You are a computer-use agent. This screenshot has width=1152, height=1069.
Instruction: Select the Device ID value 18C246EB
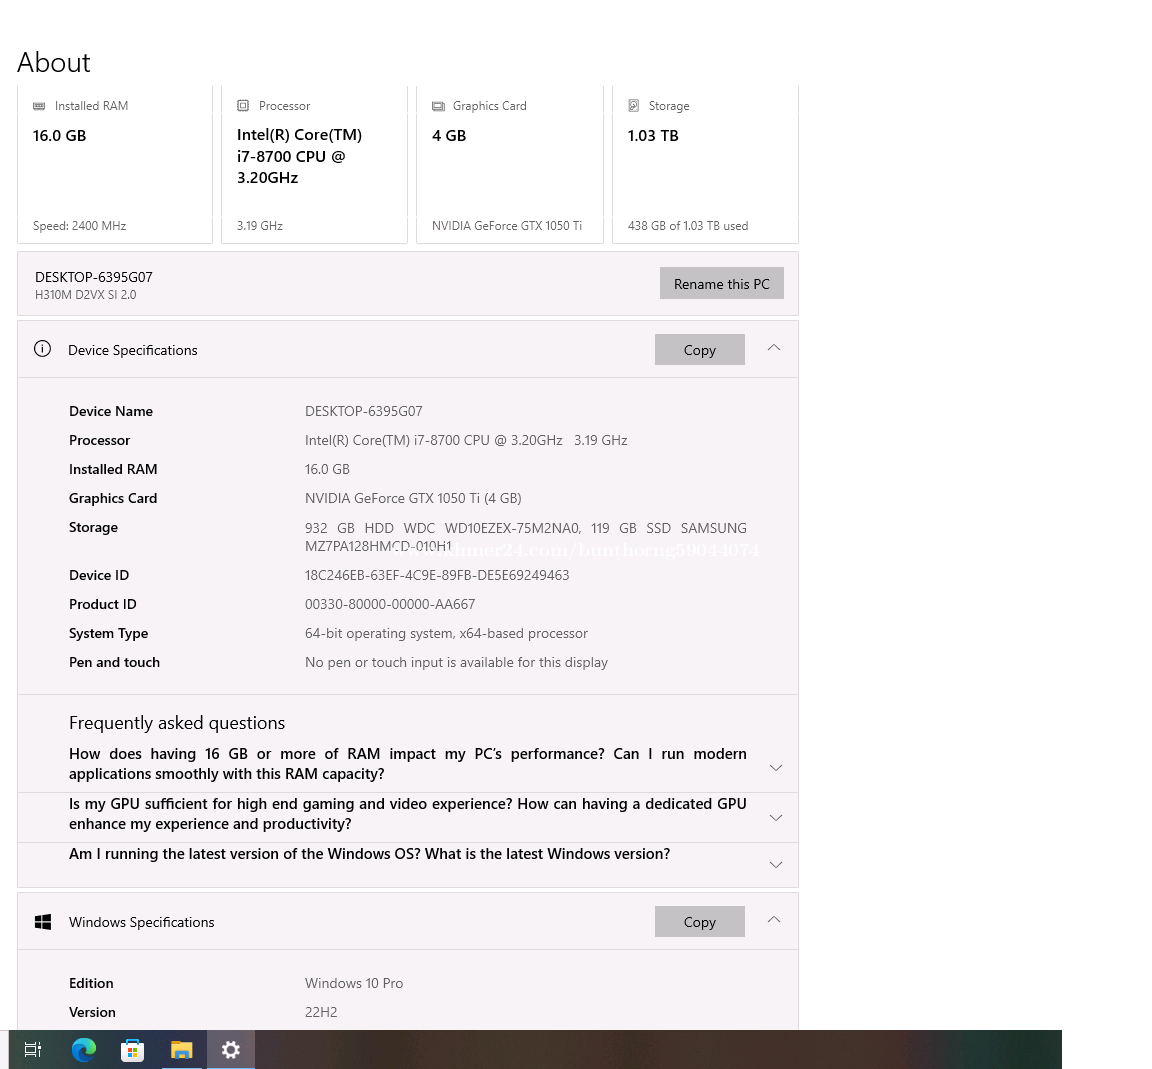(437, 575)
